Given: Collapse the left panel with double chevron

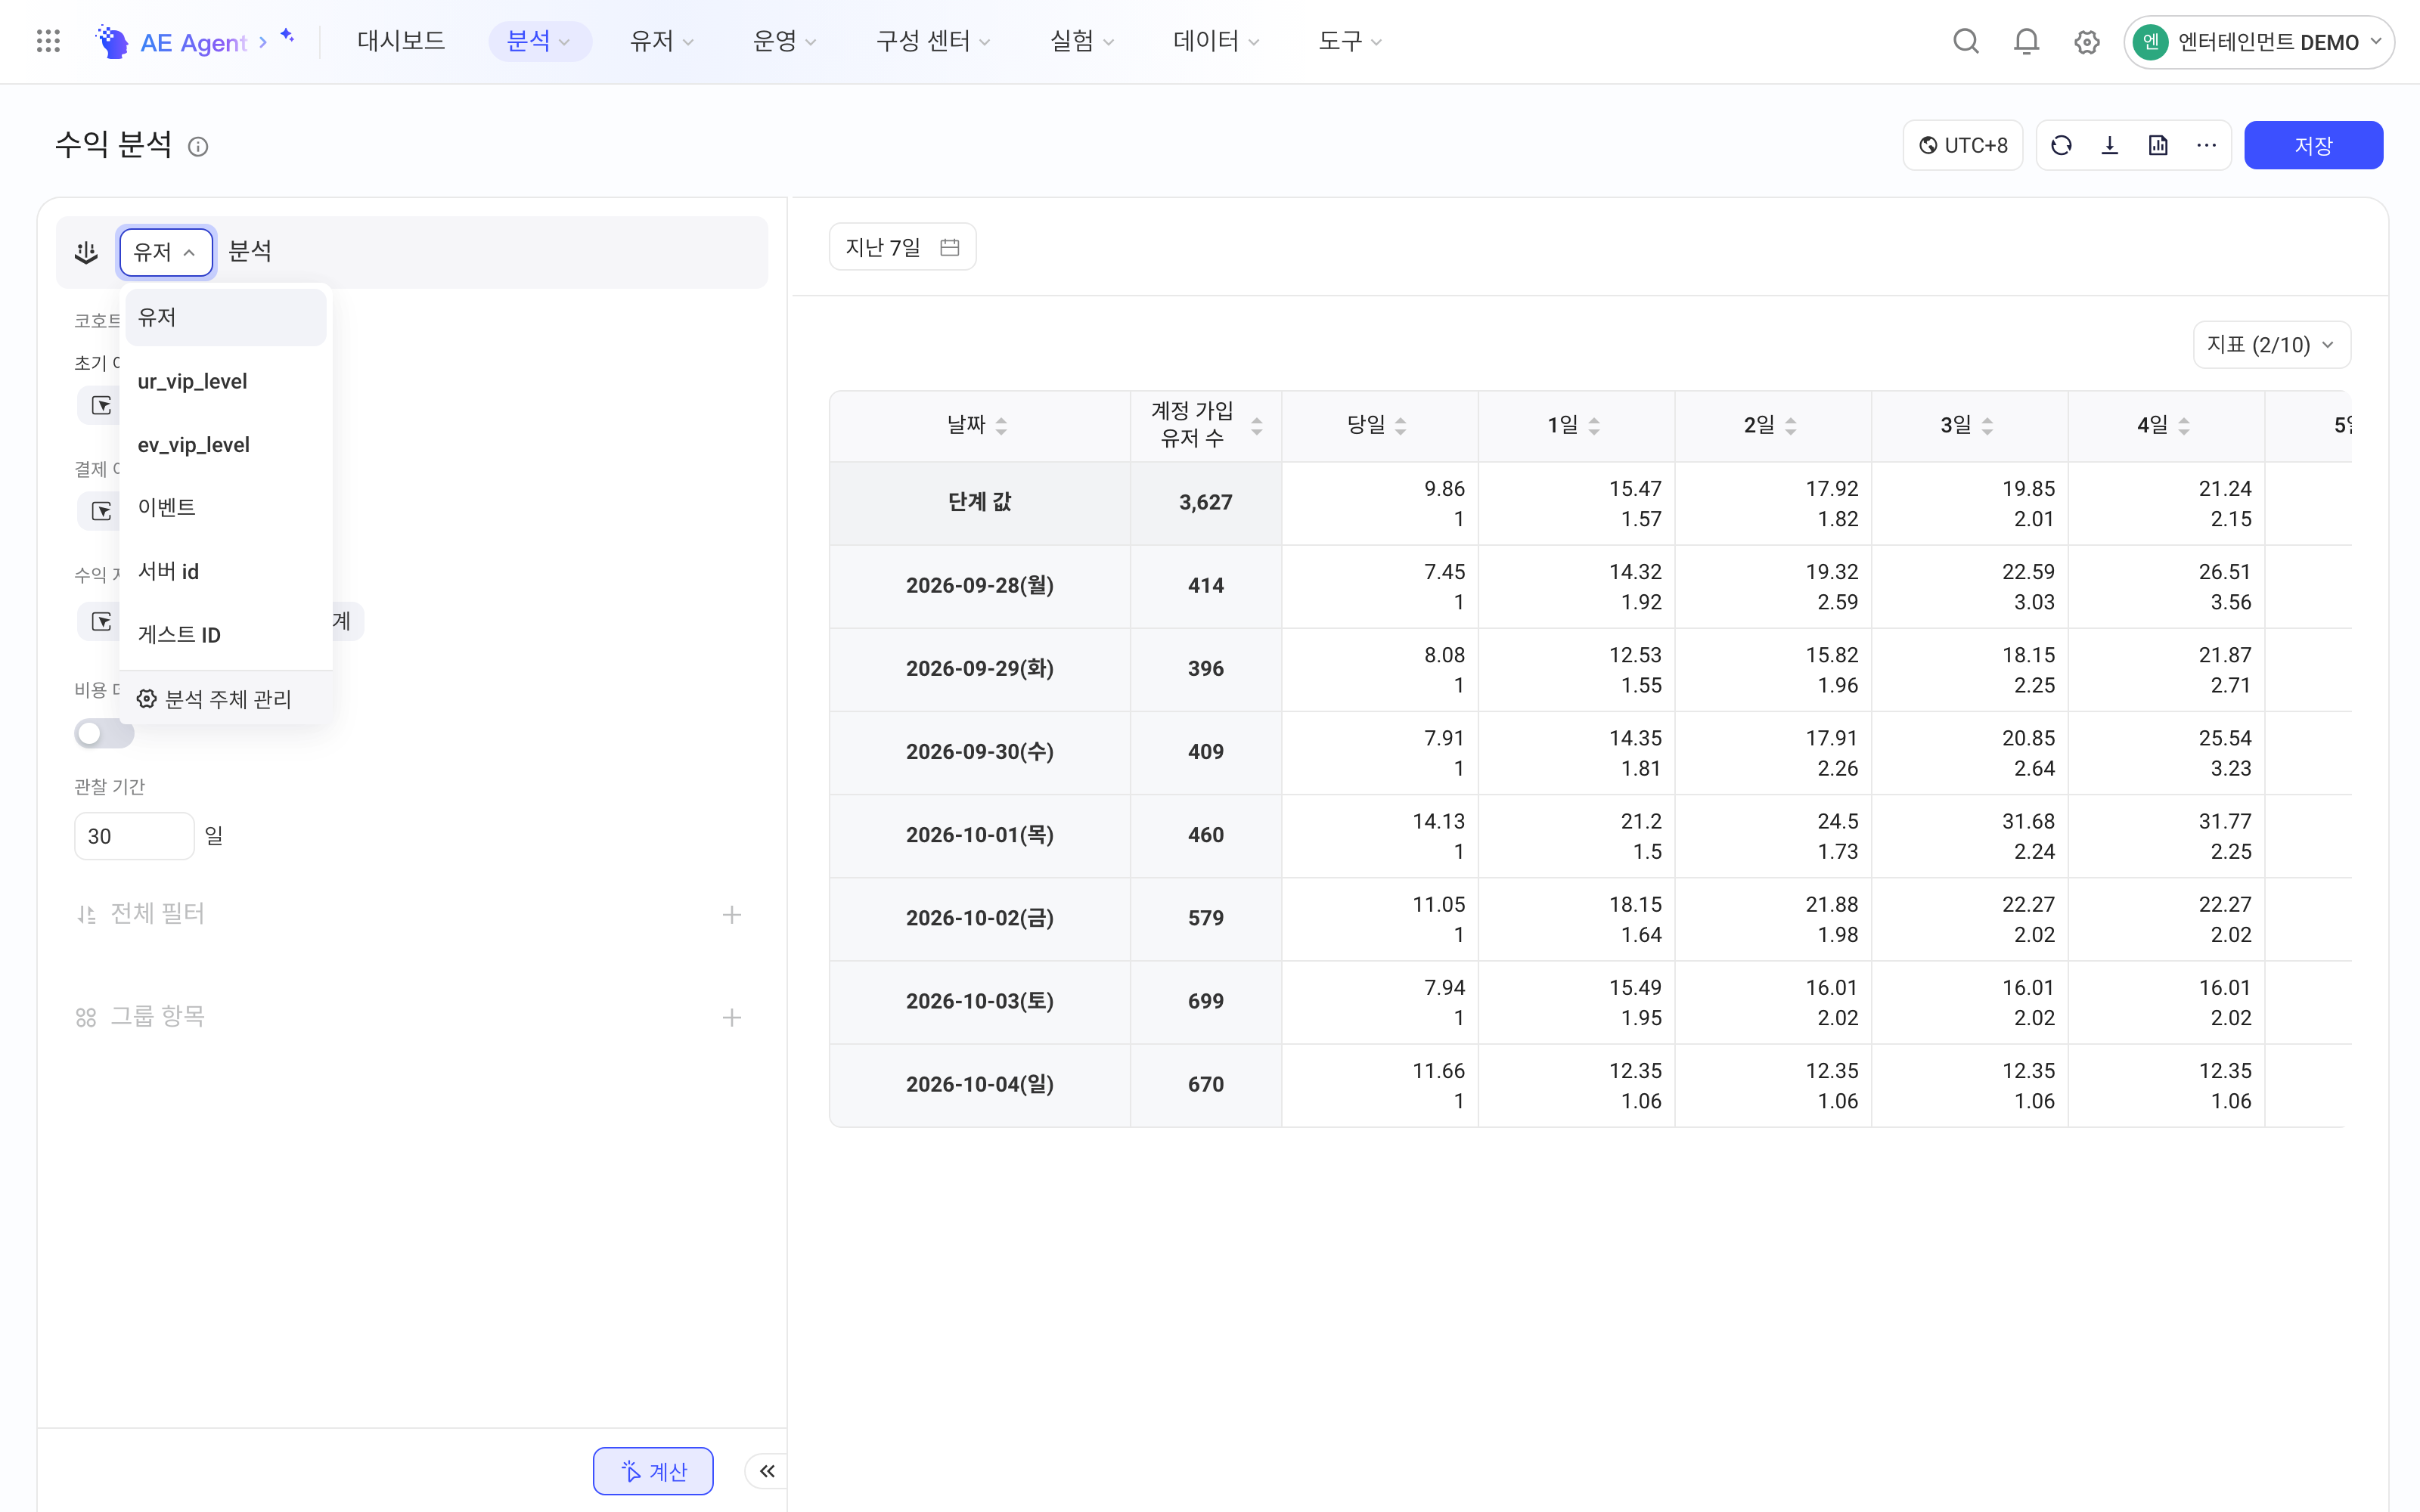Looking at the screenshot, I should point(767,1470).
